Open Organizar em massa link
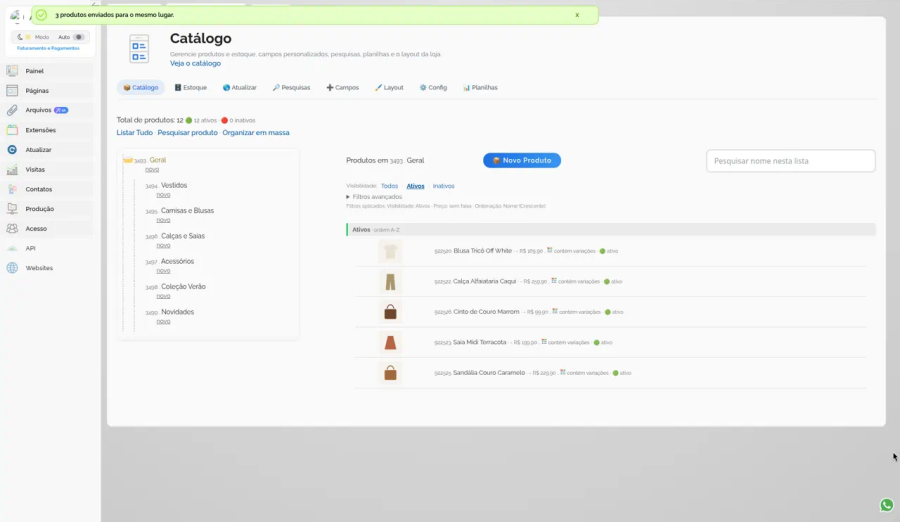Viewport: 900px width, 522px height. click(x=256, y=133)
